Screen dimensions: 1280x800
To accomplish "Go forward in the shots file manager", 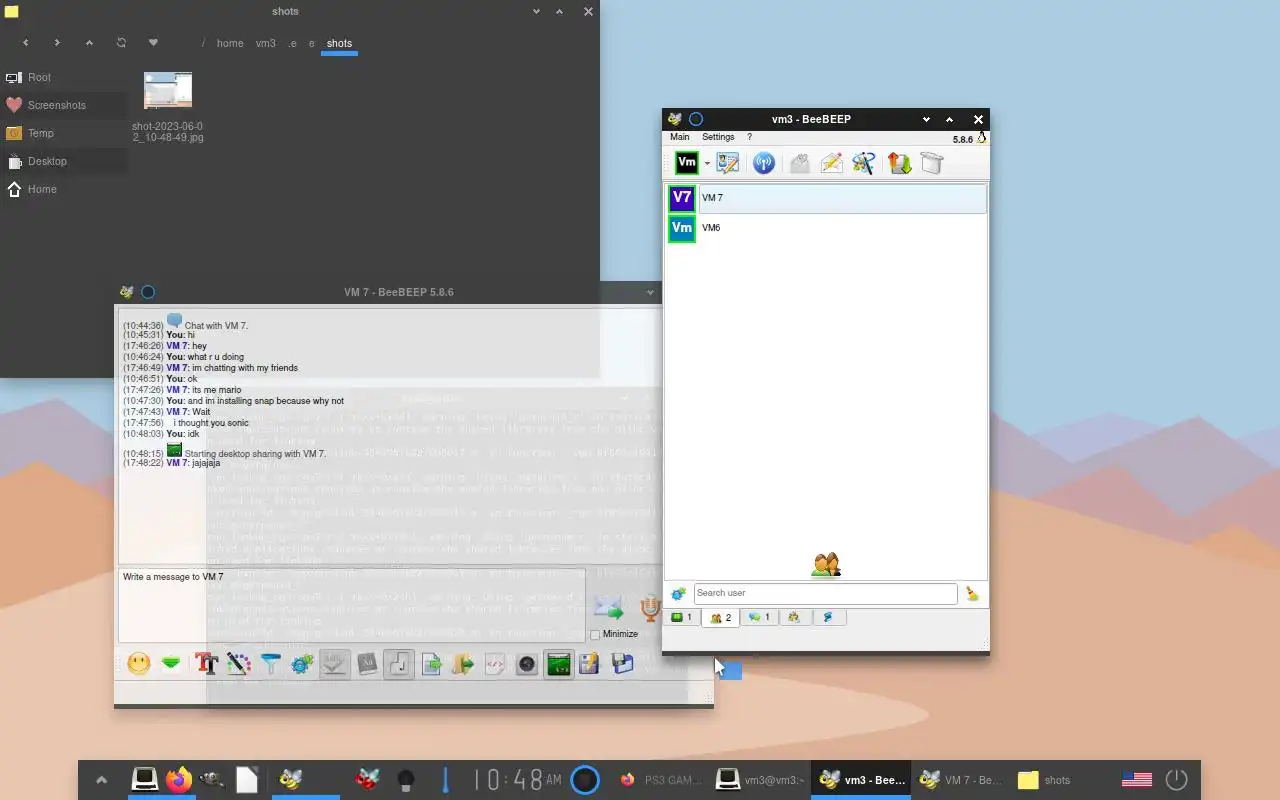I will [57, 43].
